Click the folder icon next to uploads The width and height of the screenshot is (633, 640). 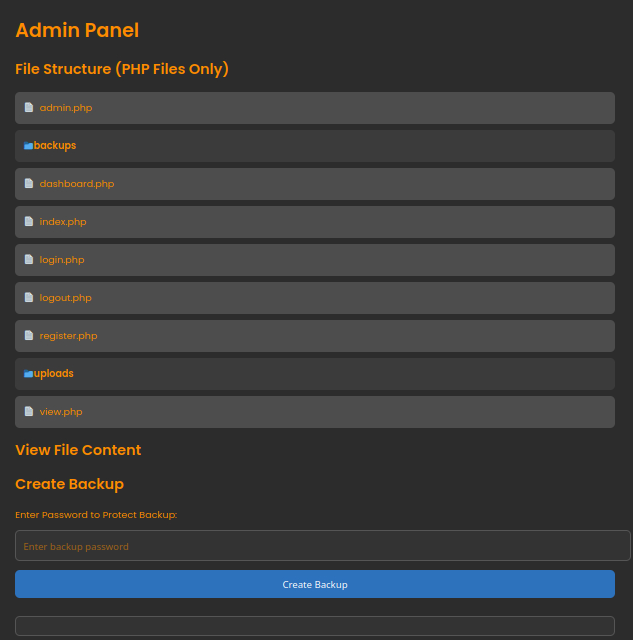[x=28, y=374]
